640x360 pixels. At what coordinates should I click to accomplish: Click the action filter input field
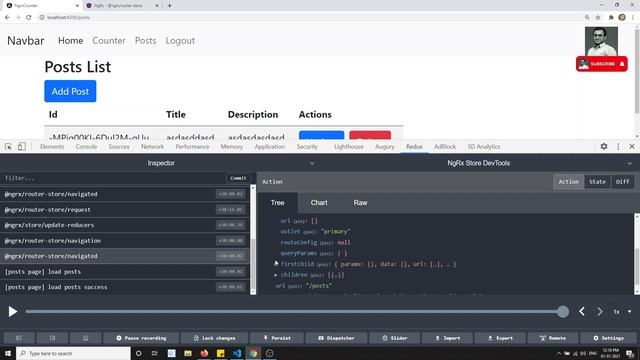point(113,178)
